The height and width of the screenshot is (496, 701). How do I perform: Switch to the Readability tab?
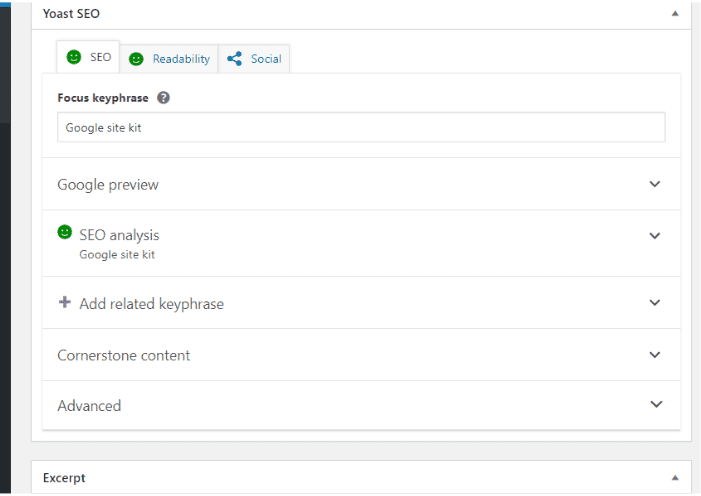(169, 59)
